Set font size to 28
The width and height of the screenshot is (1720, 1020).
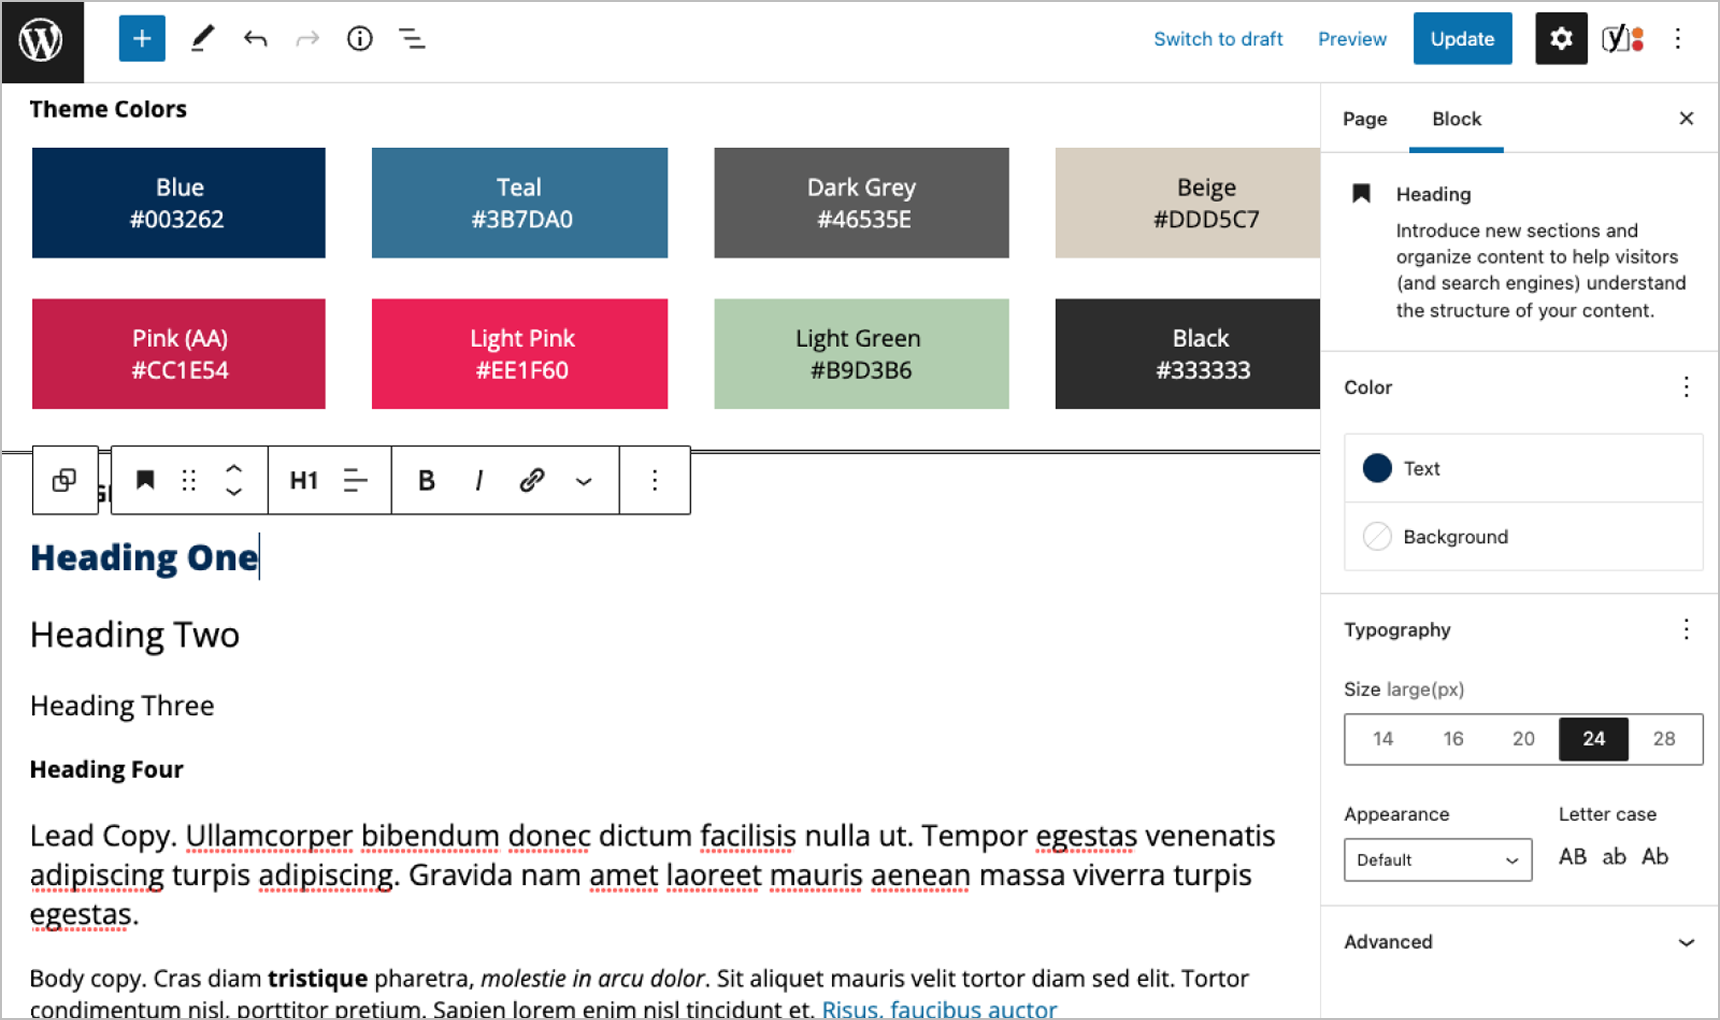click(x=1664, y=739)
